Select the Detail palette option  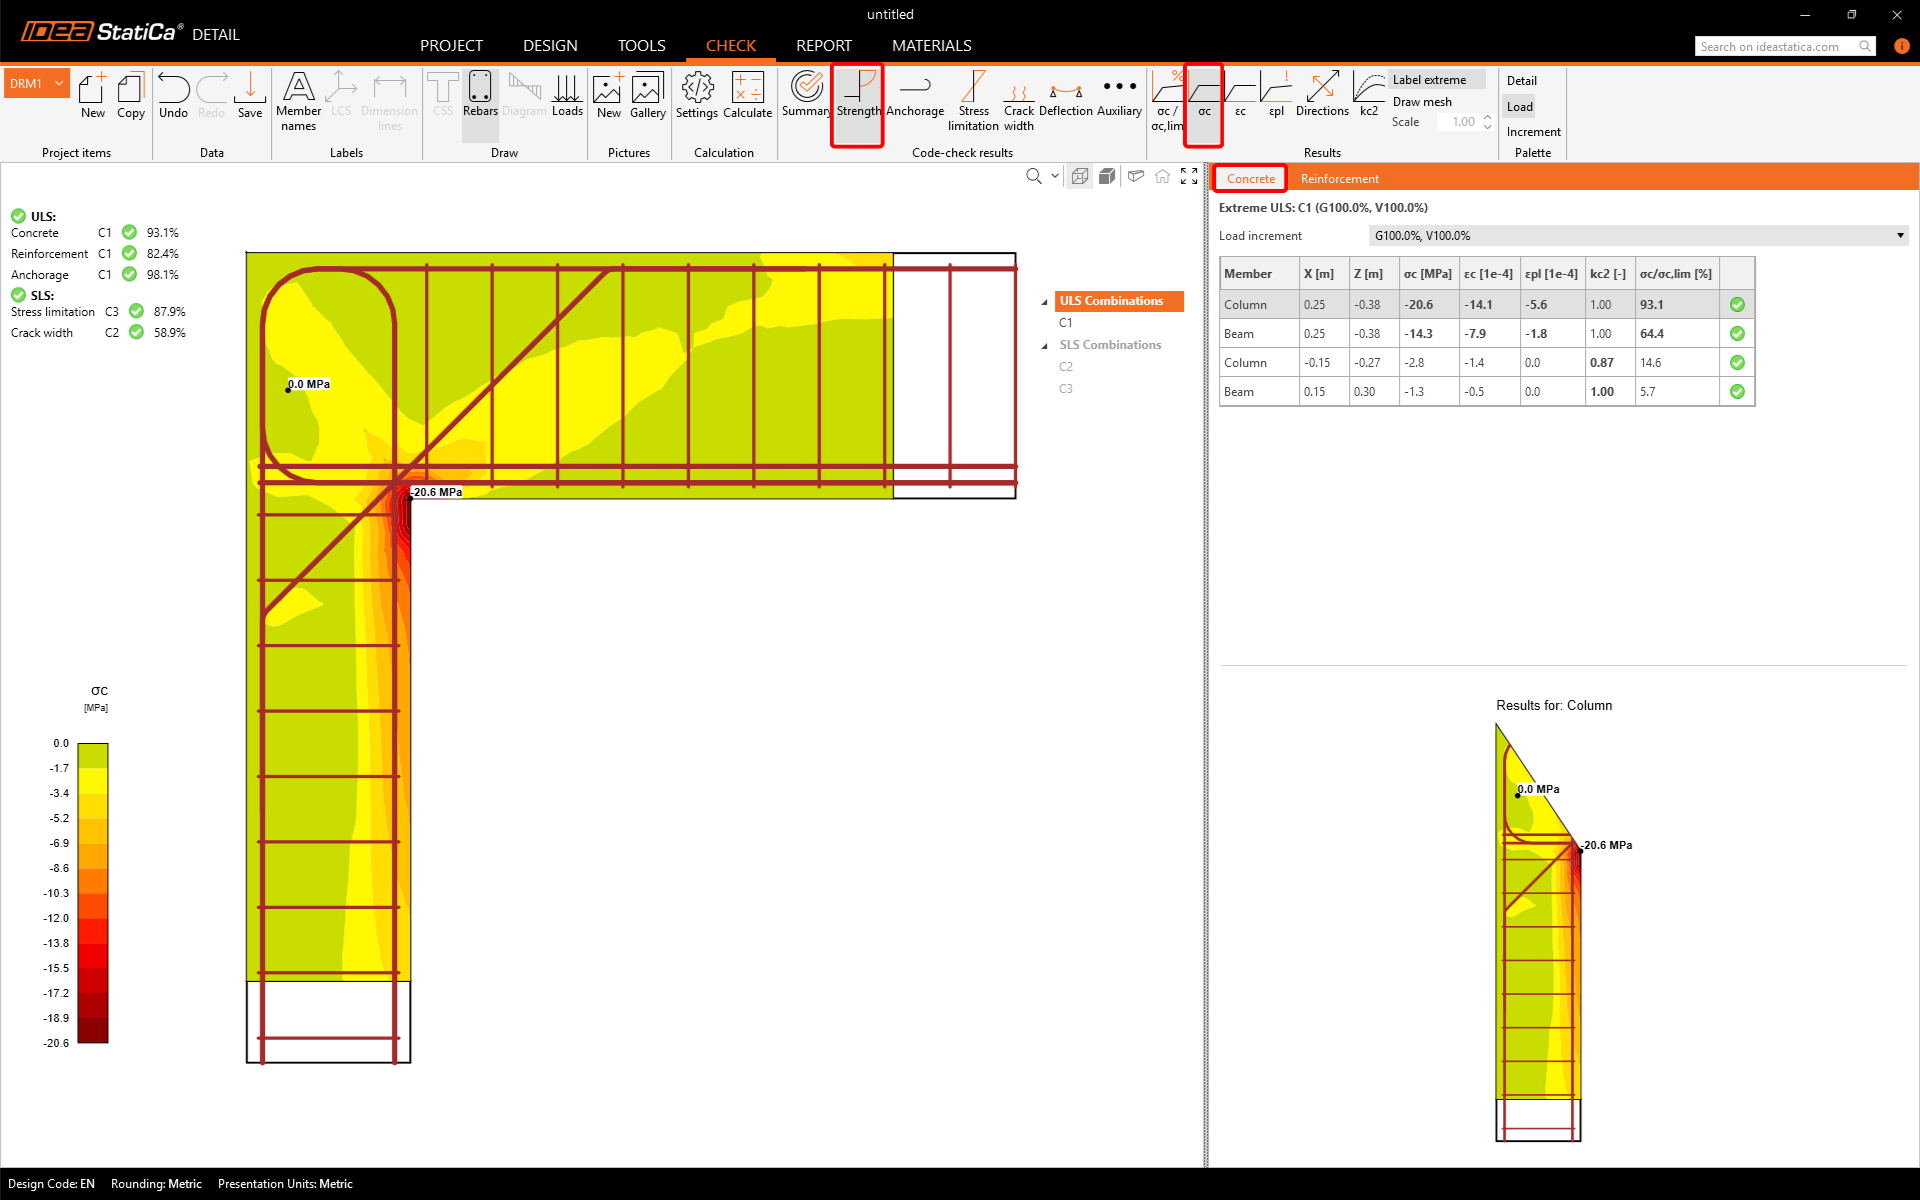point(1521,81)
